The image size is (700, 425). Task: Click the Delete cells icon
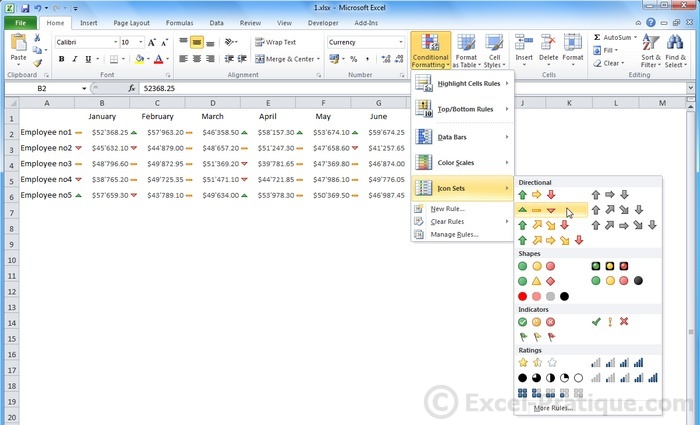[548, 42]
